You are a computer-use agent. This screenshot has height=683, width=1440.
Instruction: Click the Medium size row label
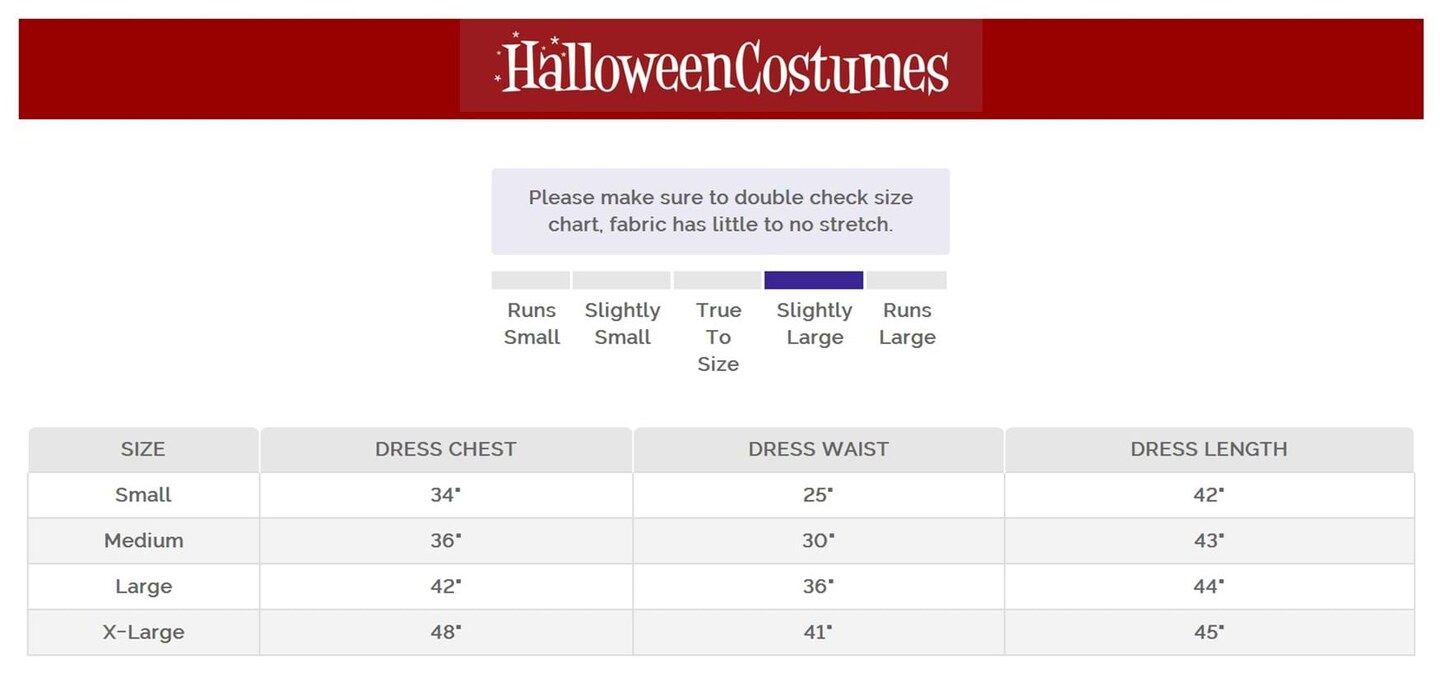143,541
